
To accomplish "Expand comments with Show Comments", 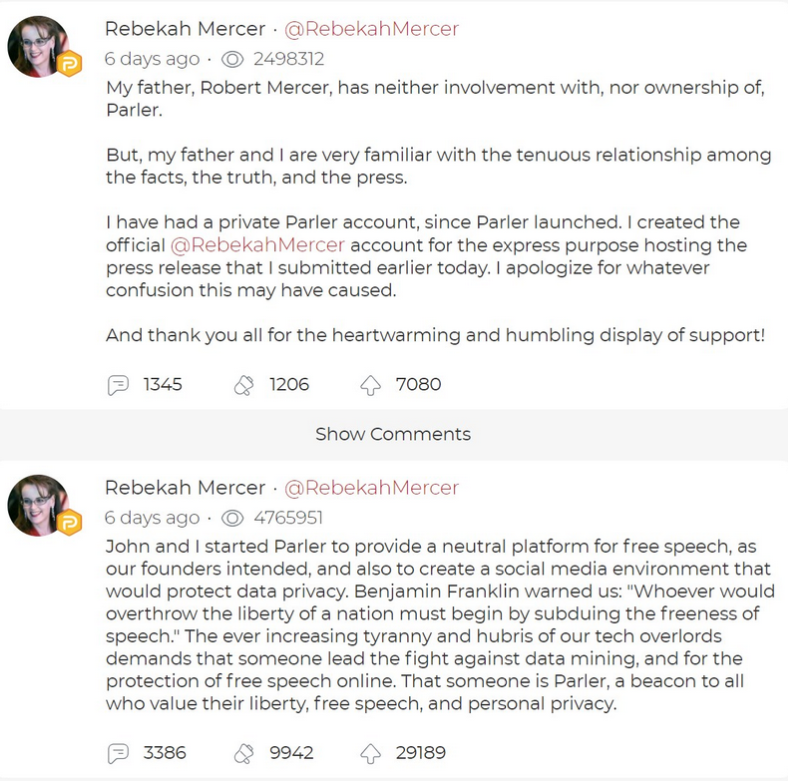I will point(393,434).
